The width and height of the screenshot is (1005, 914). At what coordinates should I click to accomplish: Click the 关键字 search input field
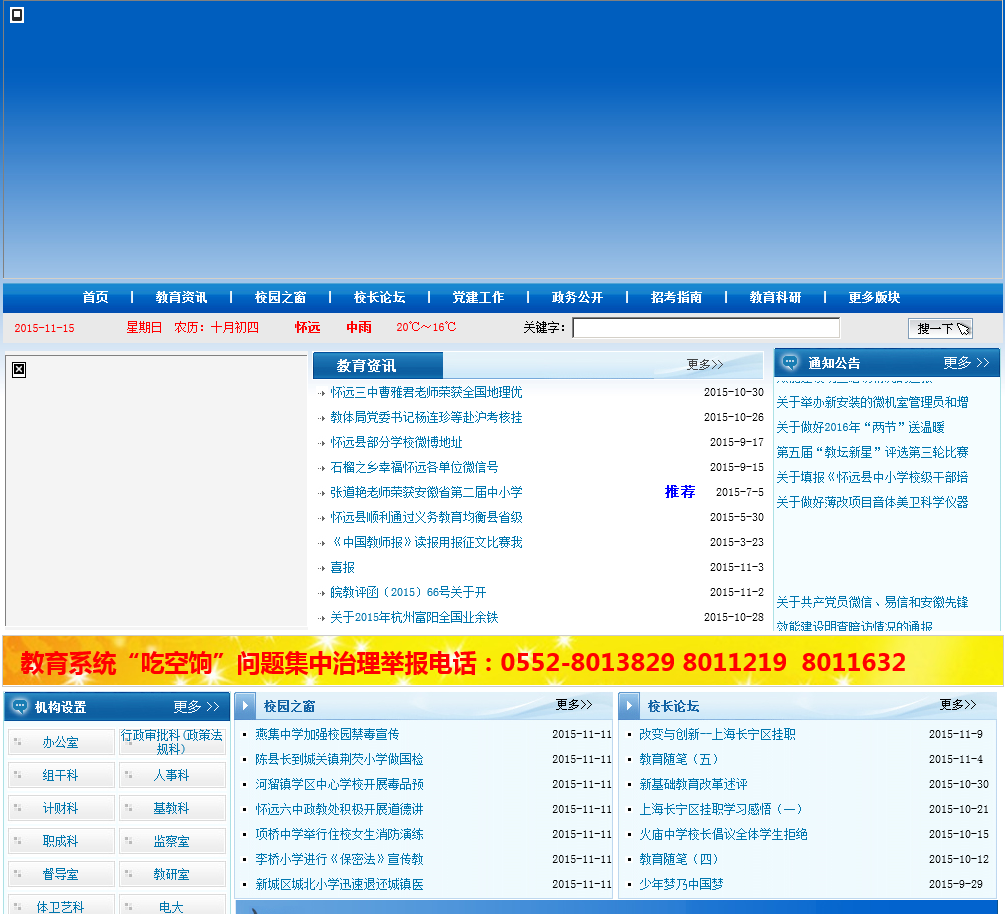click(x=706, y=328)
